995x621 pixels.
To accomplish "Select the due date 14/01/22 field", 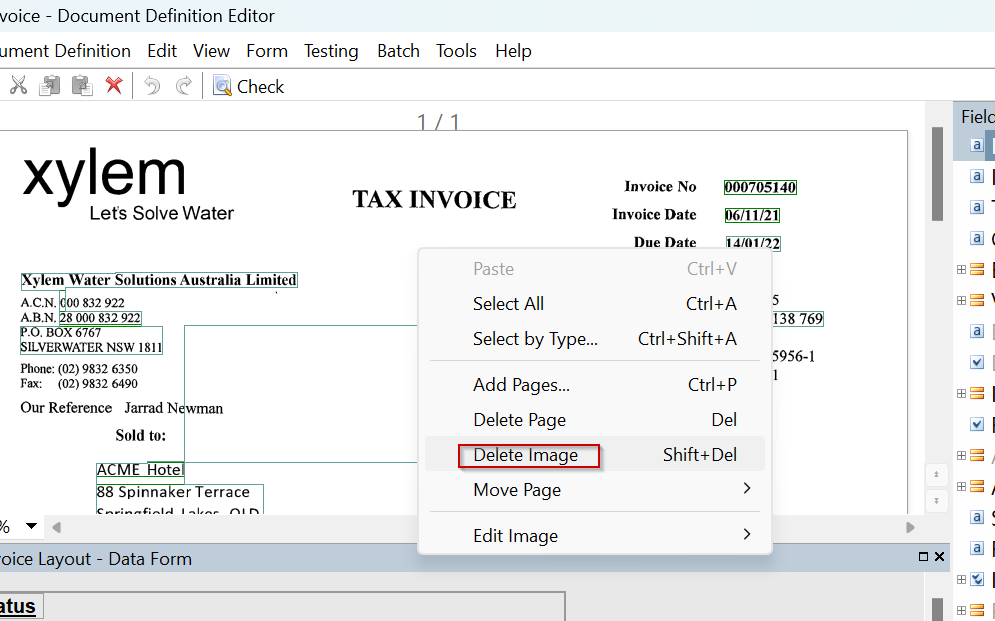I will pos(753,243).
